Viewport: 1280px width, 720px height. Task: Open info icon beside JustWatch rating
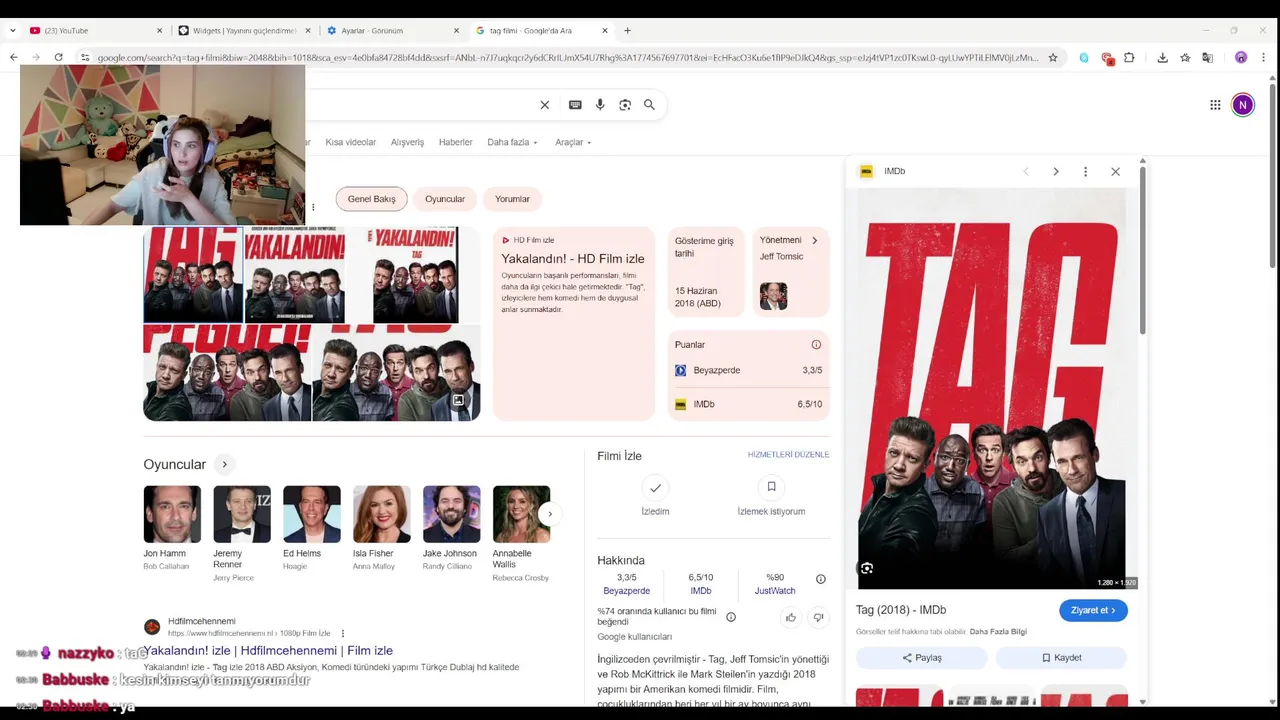[x=820, y=579]
